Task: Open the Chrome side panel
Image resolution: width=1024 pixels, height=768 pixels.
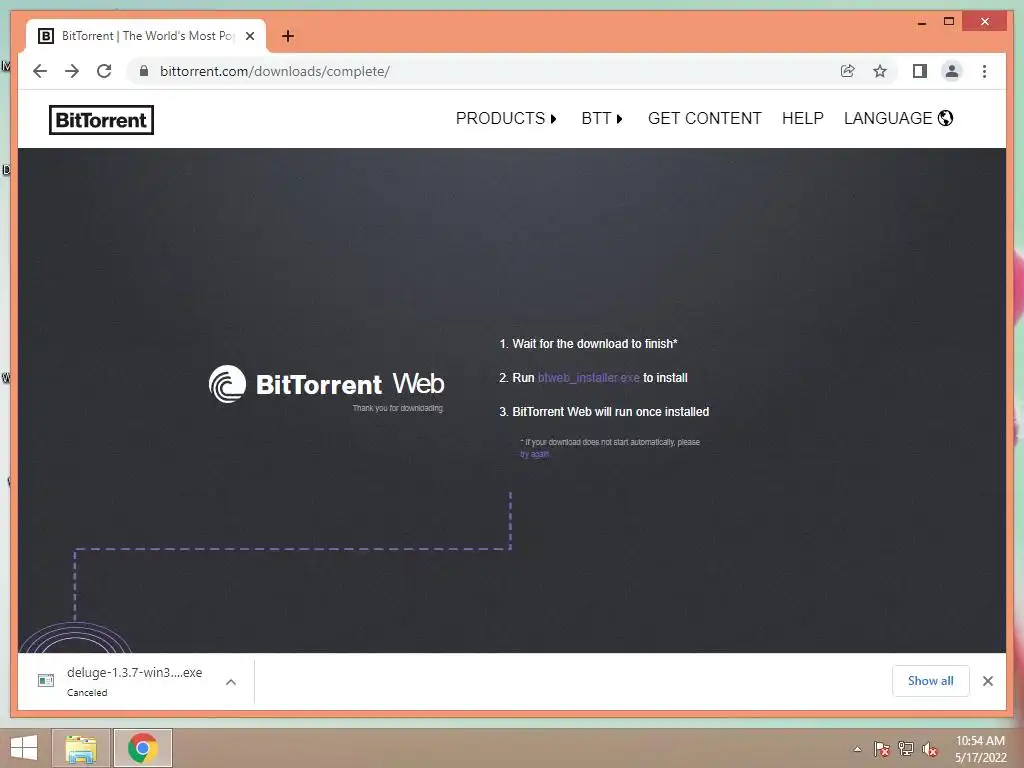Action: [x=920, y=71]
